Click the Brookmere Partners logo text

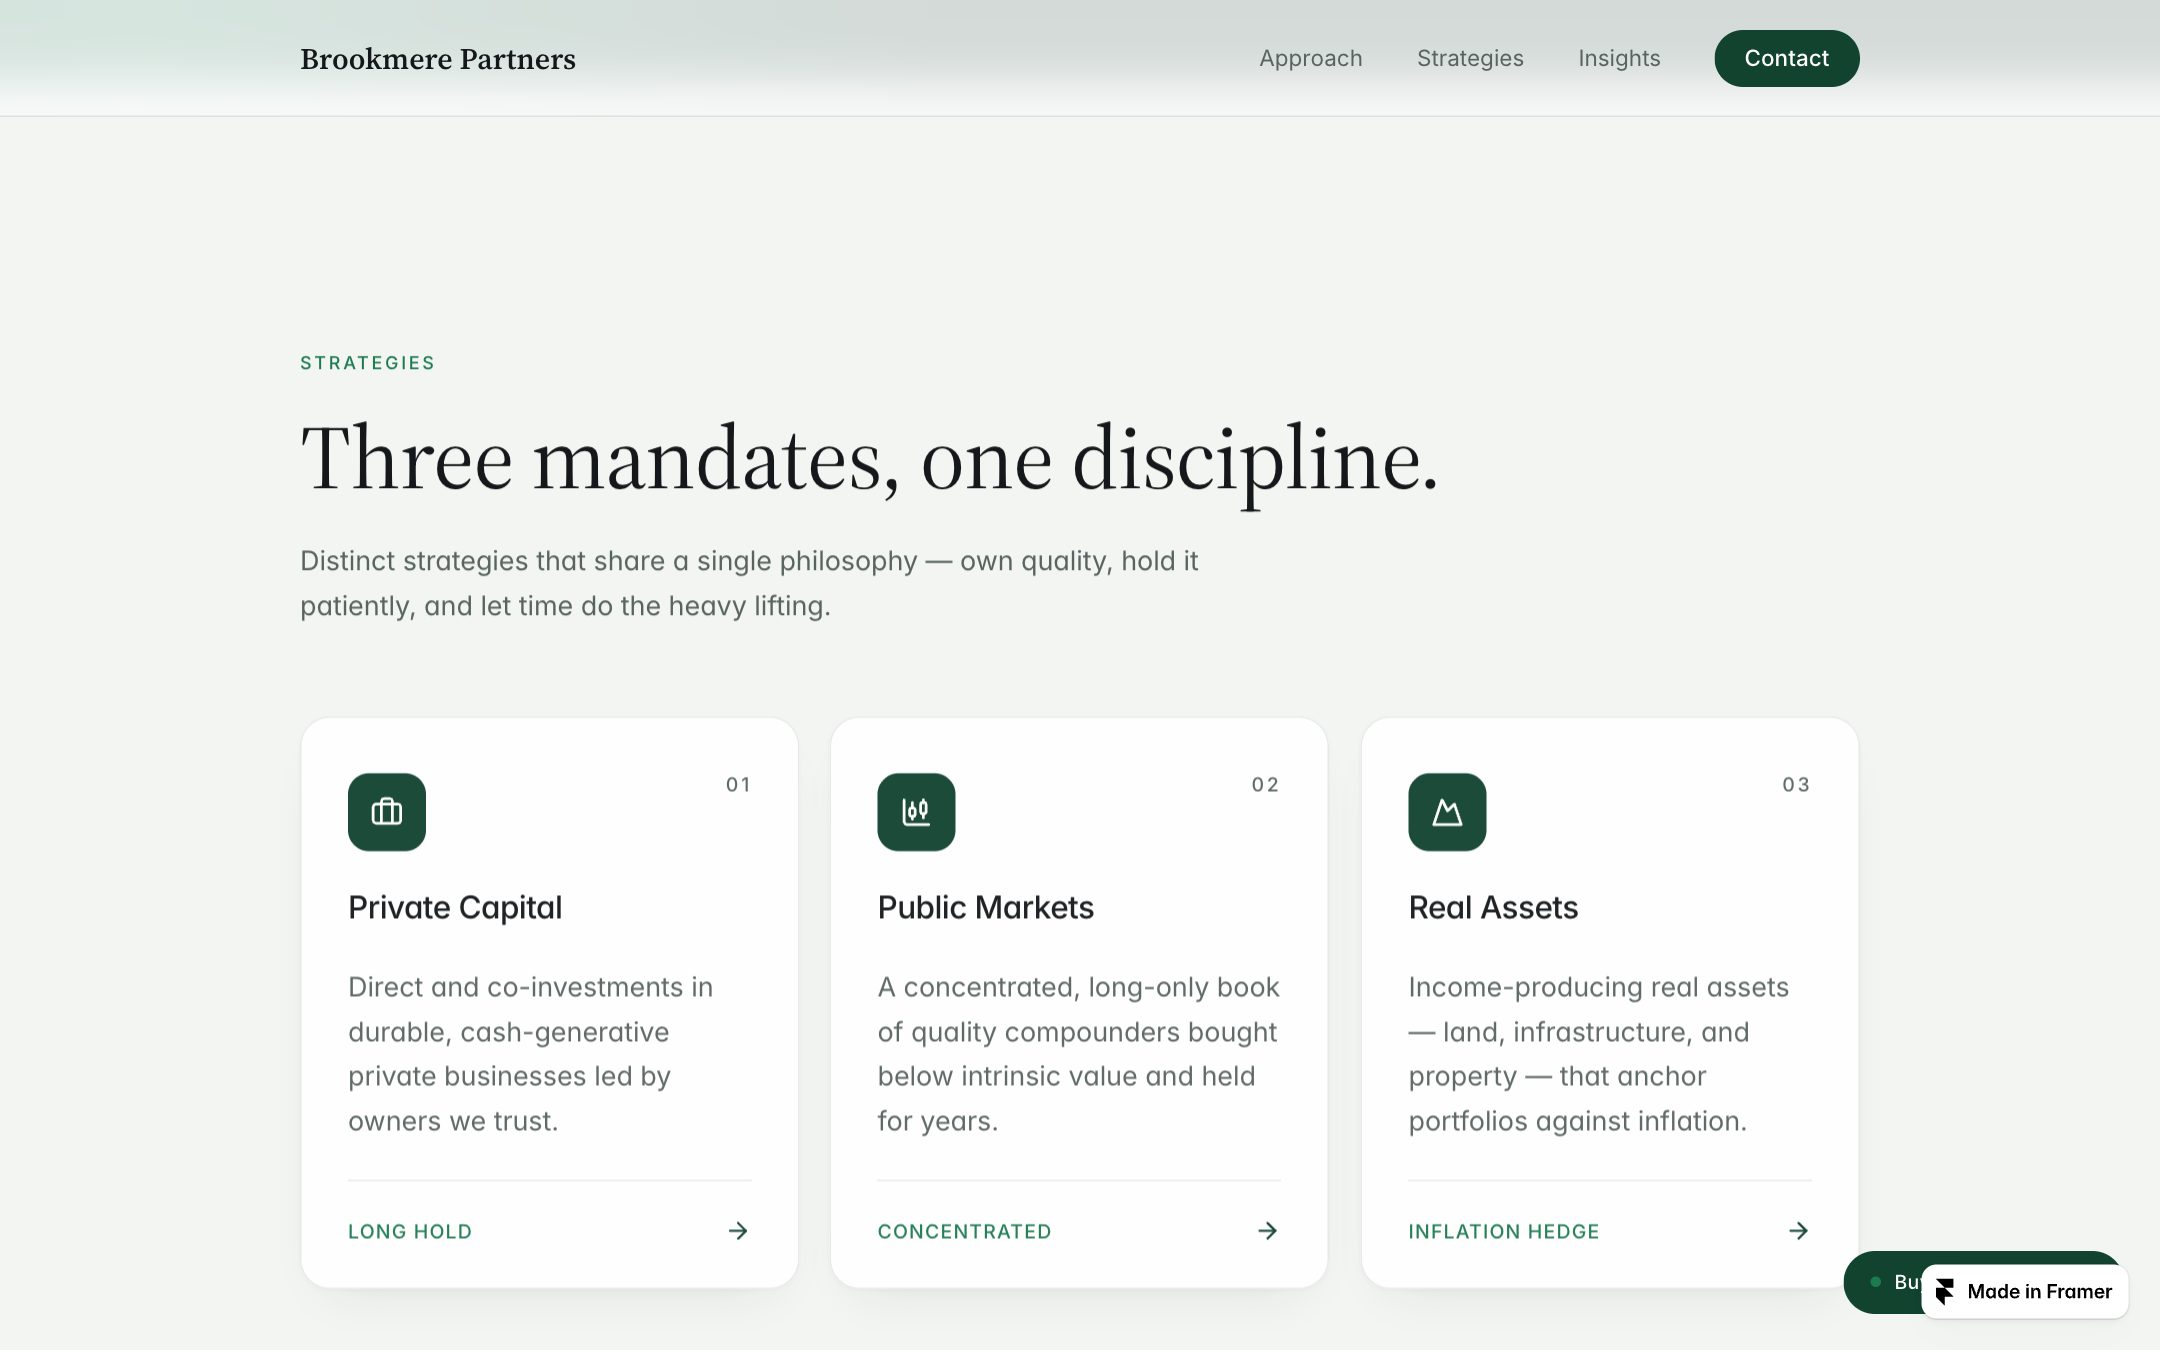click(x=438, y=59)
